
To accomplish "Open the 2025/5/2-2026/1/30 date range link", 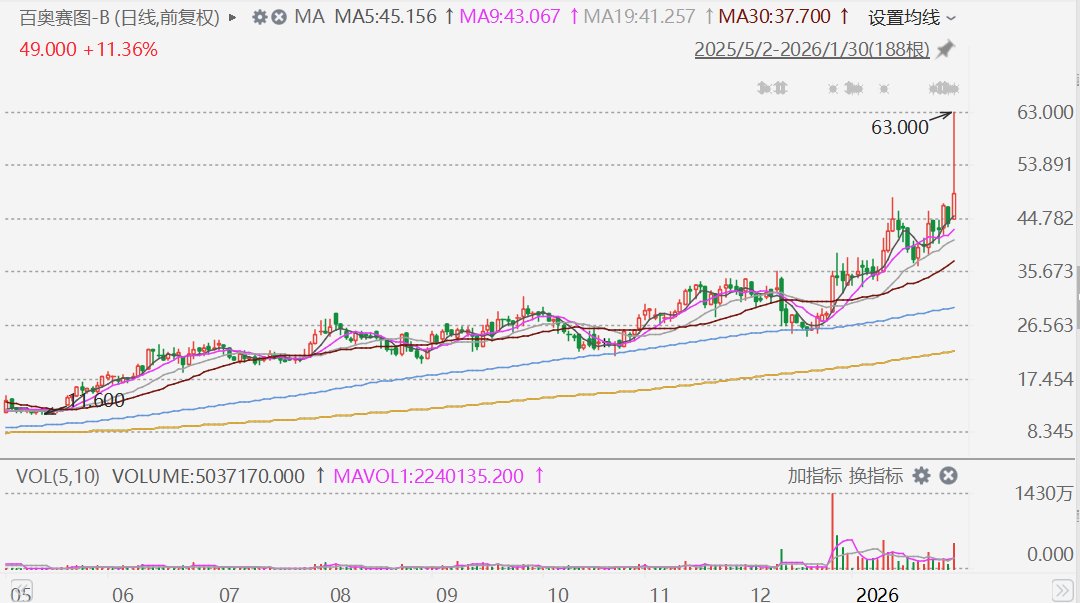I will coord(812,49).
